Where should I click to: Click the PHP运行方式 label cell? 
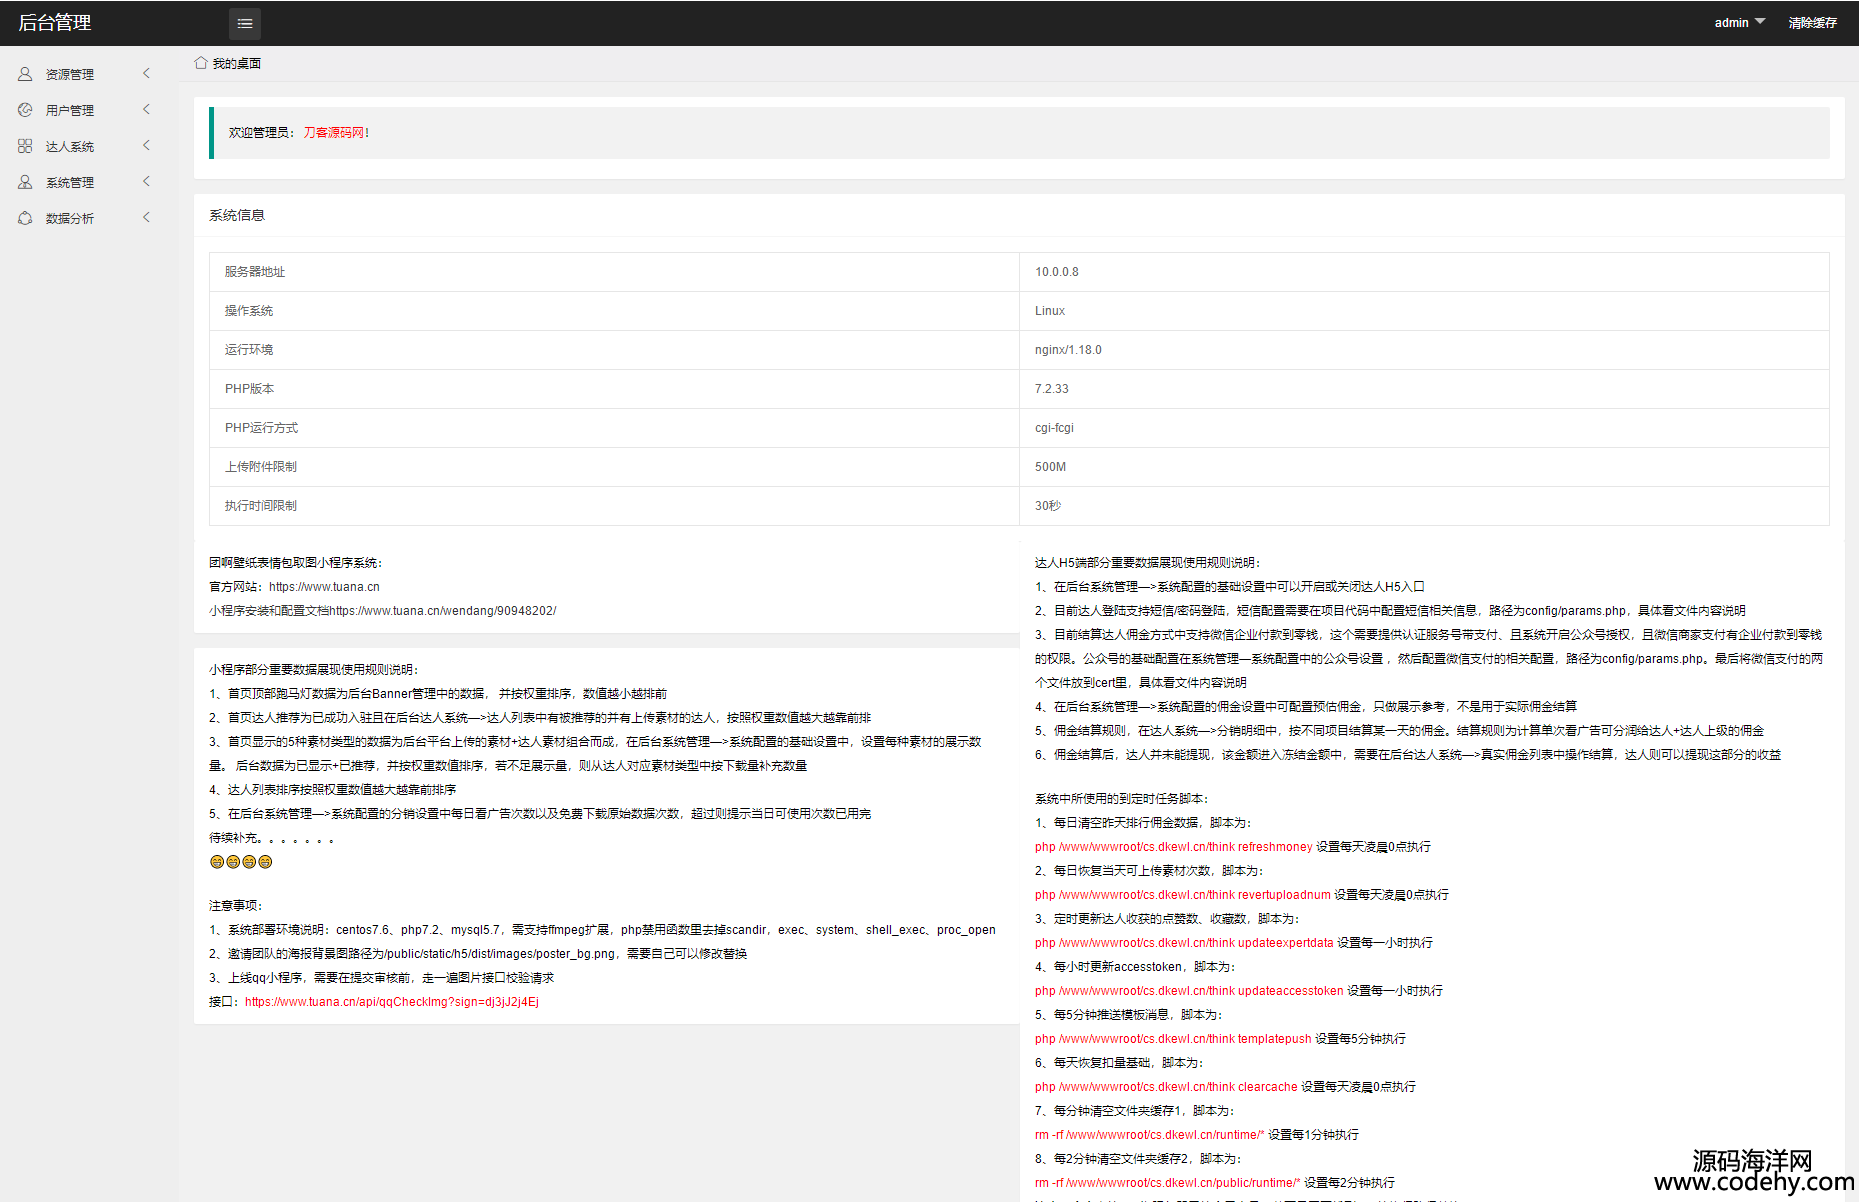click(614, 428)
